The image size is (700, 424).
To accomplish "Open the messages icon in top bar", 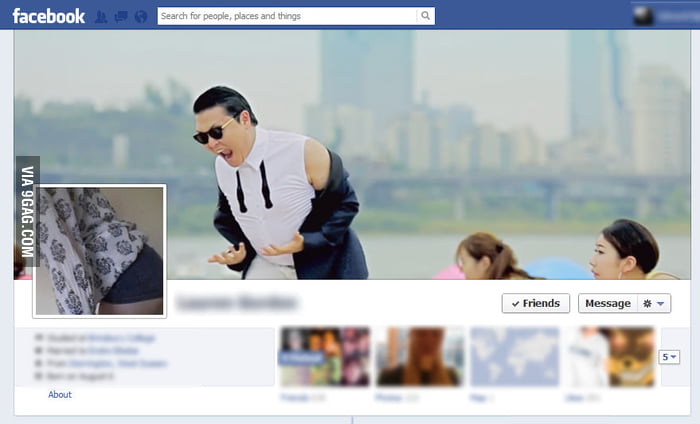I will pyautogui.click(x=122, y=16).
